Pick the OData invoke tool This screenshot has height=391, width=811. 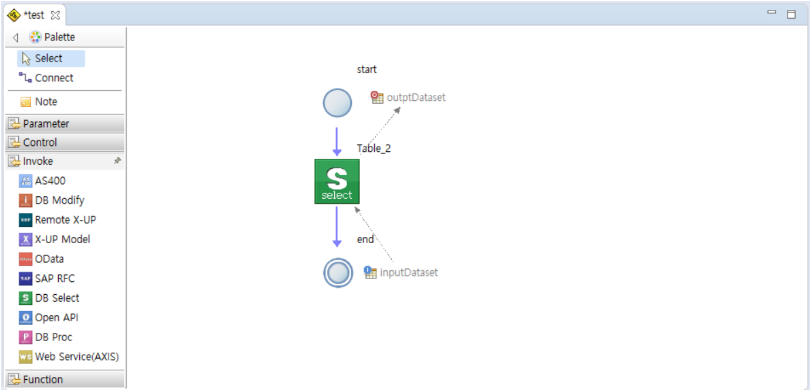coord(41,259)
